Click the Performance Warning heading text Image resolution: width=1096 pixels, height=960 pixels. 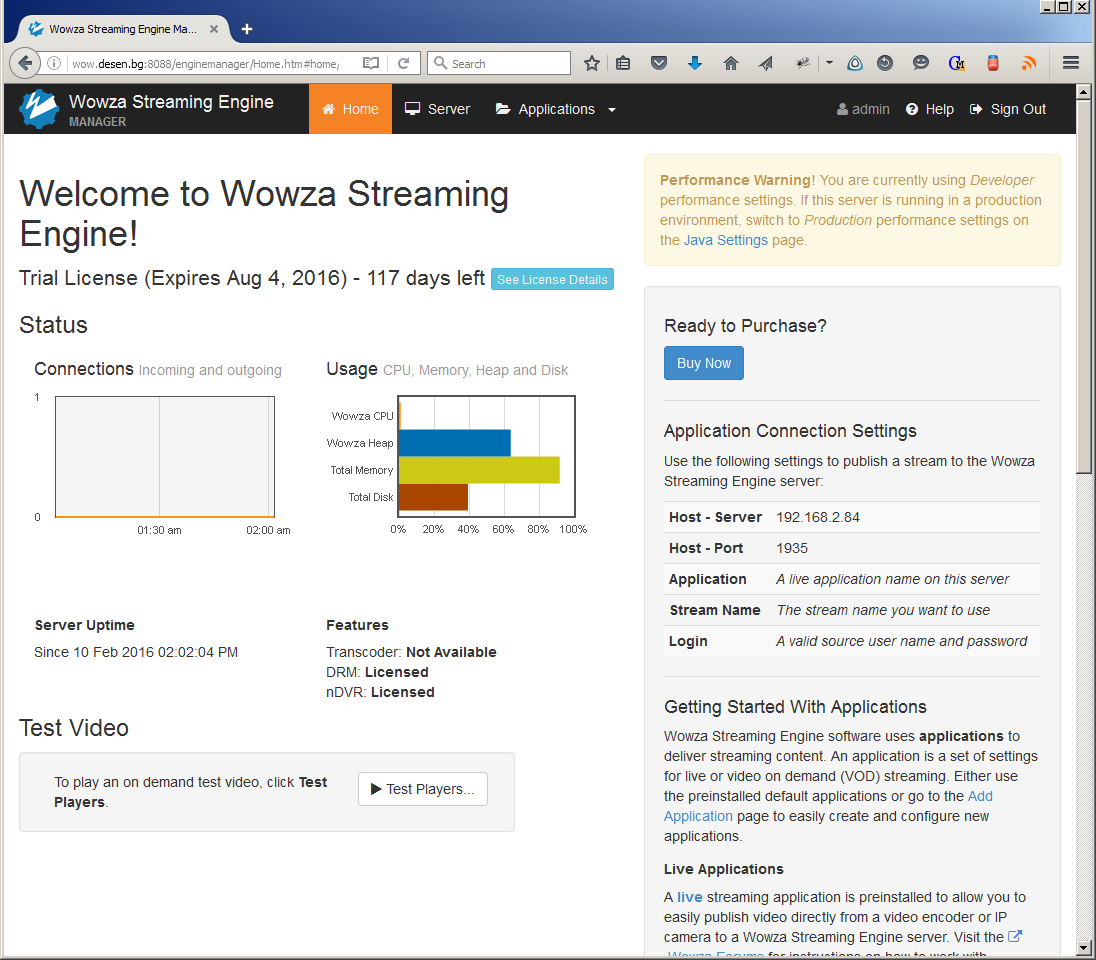(737, 180)
